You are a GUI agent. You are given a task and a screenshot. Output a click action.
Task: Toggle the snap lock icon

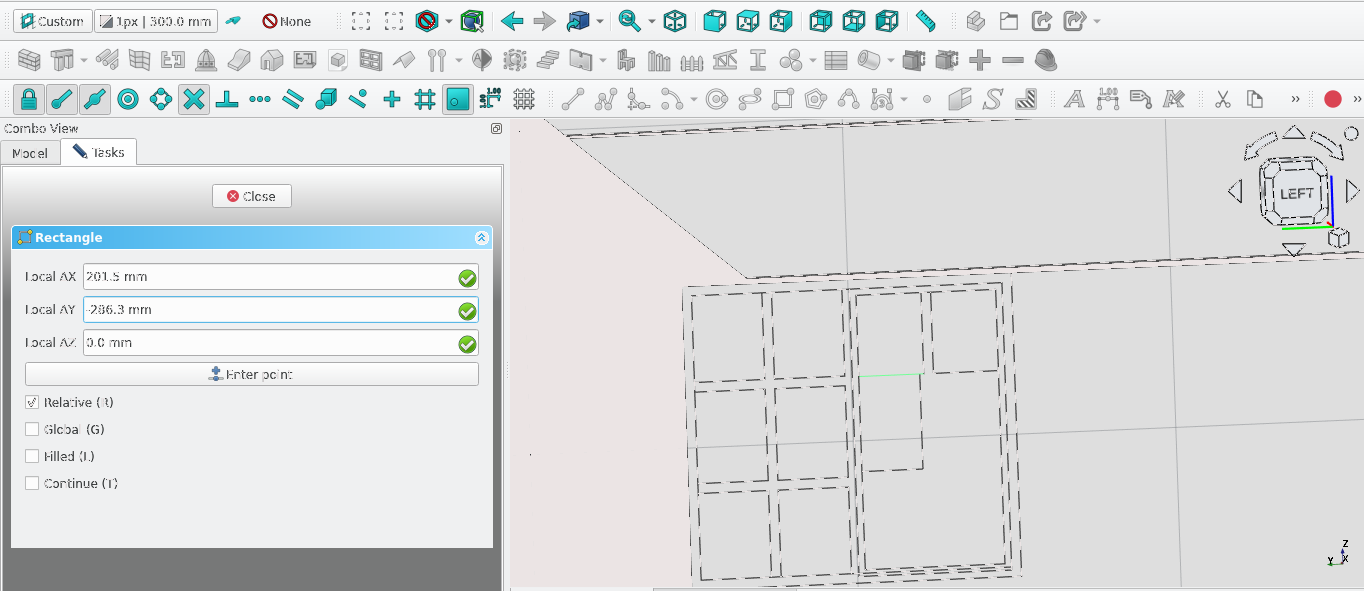coord(29,99)
